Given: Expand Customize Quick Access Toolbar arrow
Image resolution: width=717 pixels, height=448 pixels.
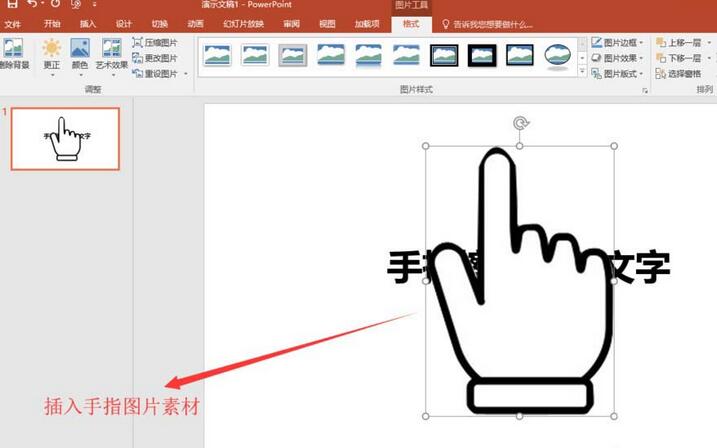Looking at the screenshot, I should 95,5.
